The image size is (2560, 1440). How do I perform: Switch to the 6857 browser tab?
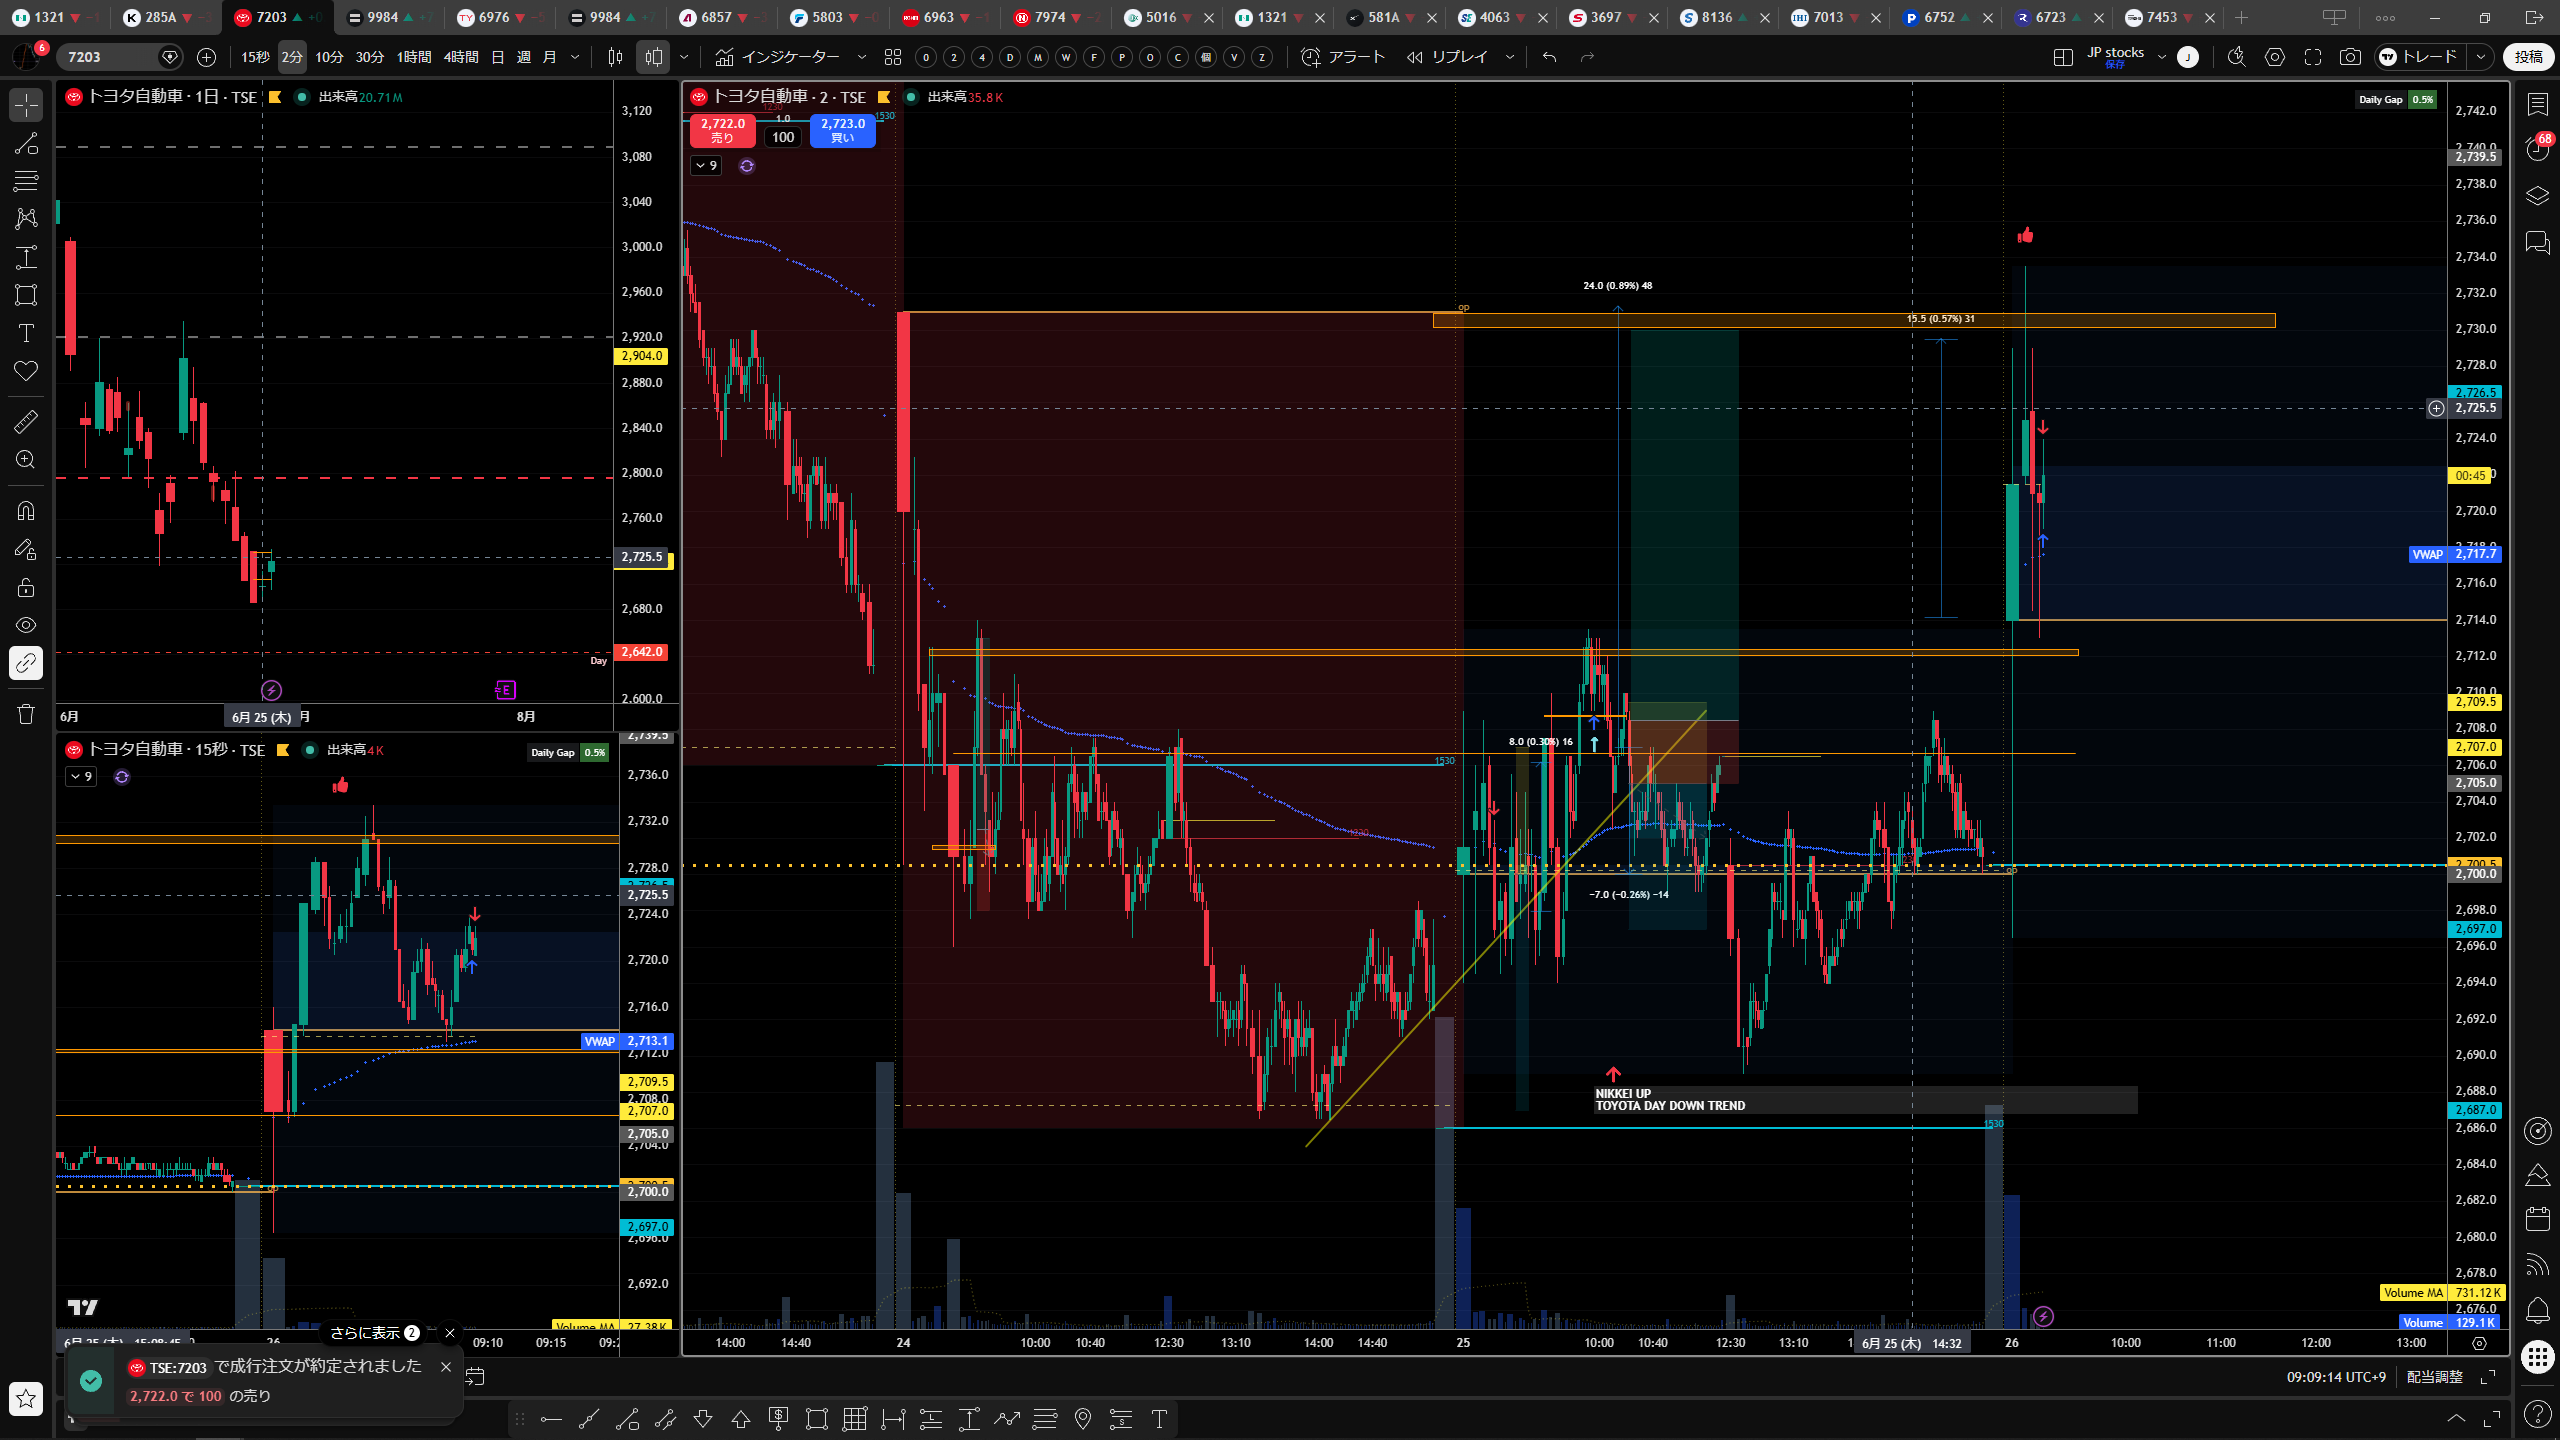[717, 17]
